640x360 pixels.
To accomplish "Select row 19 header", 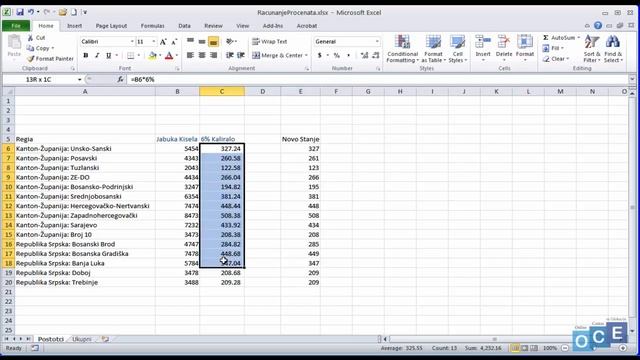I will coord(8,273).
